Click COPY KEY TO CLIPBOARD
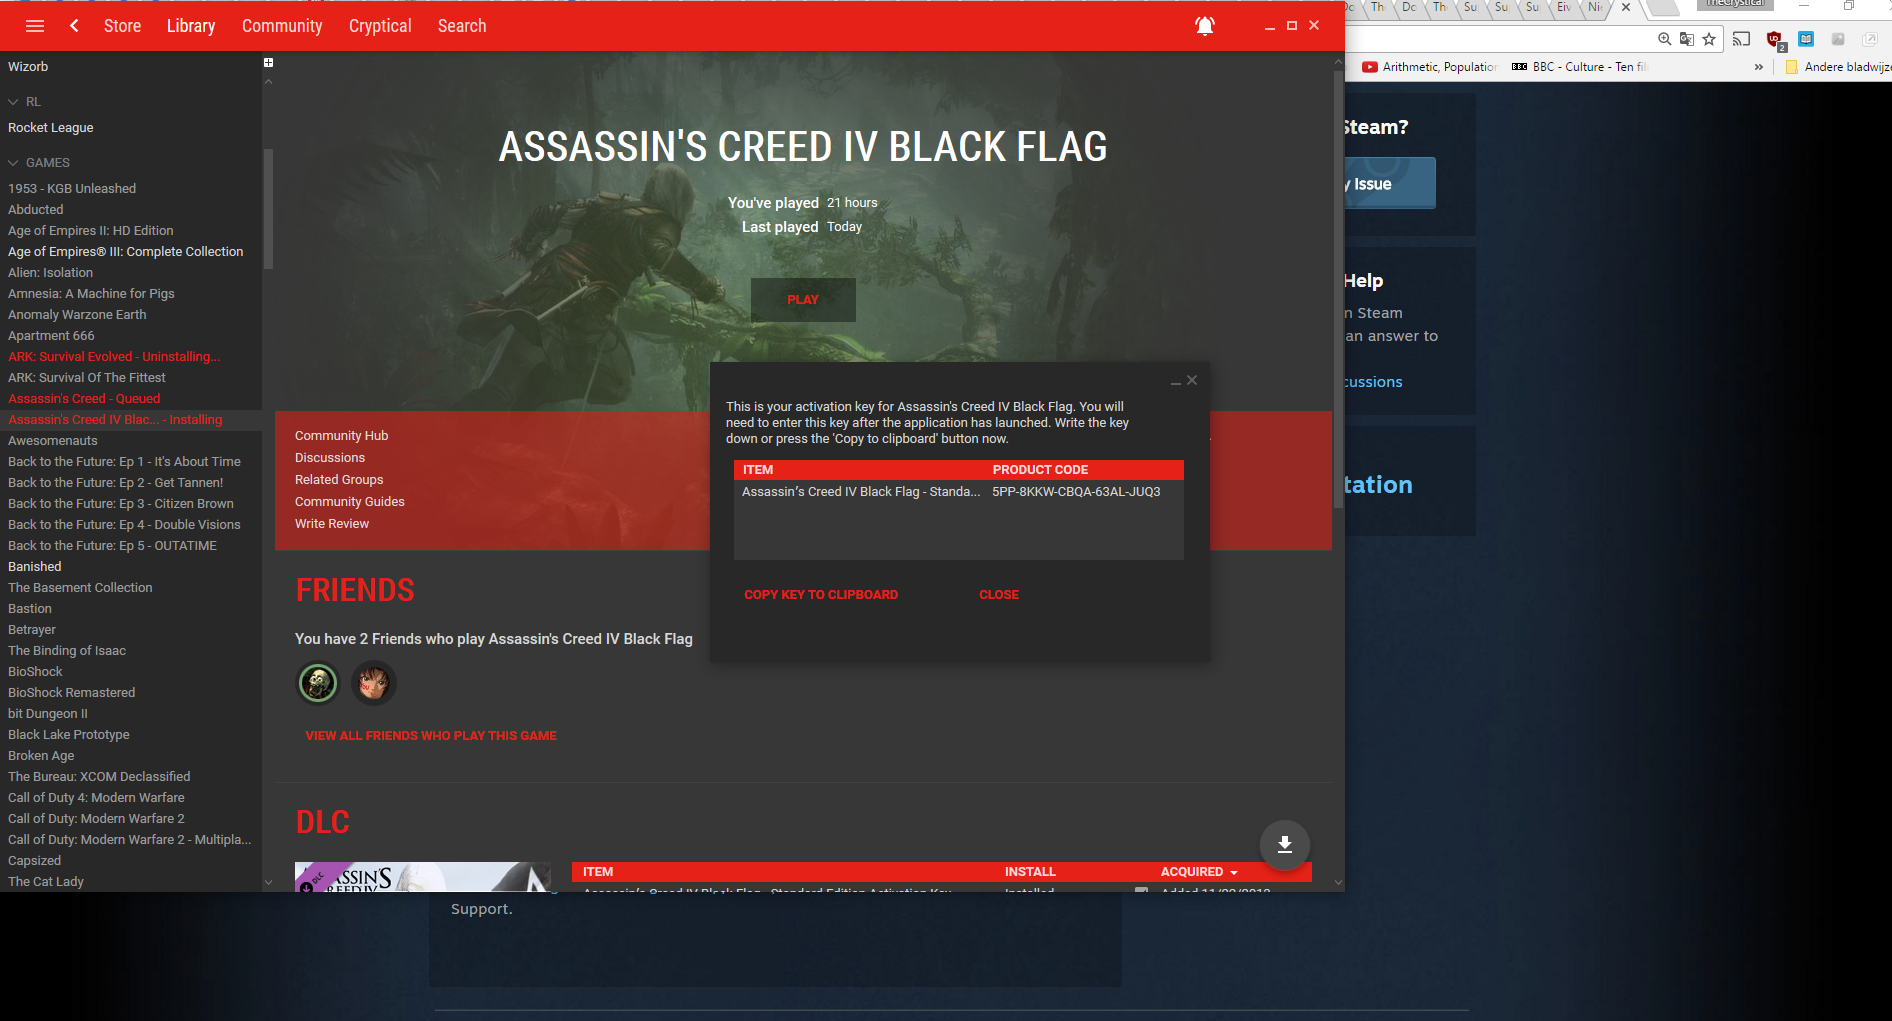This screenshot has height=1021, width=1892. coord(821,595)
